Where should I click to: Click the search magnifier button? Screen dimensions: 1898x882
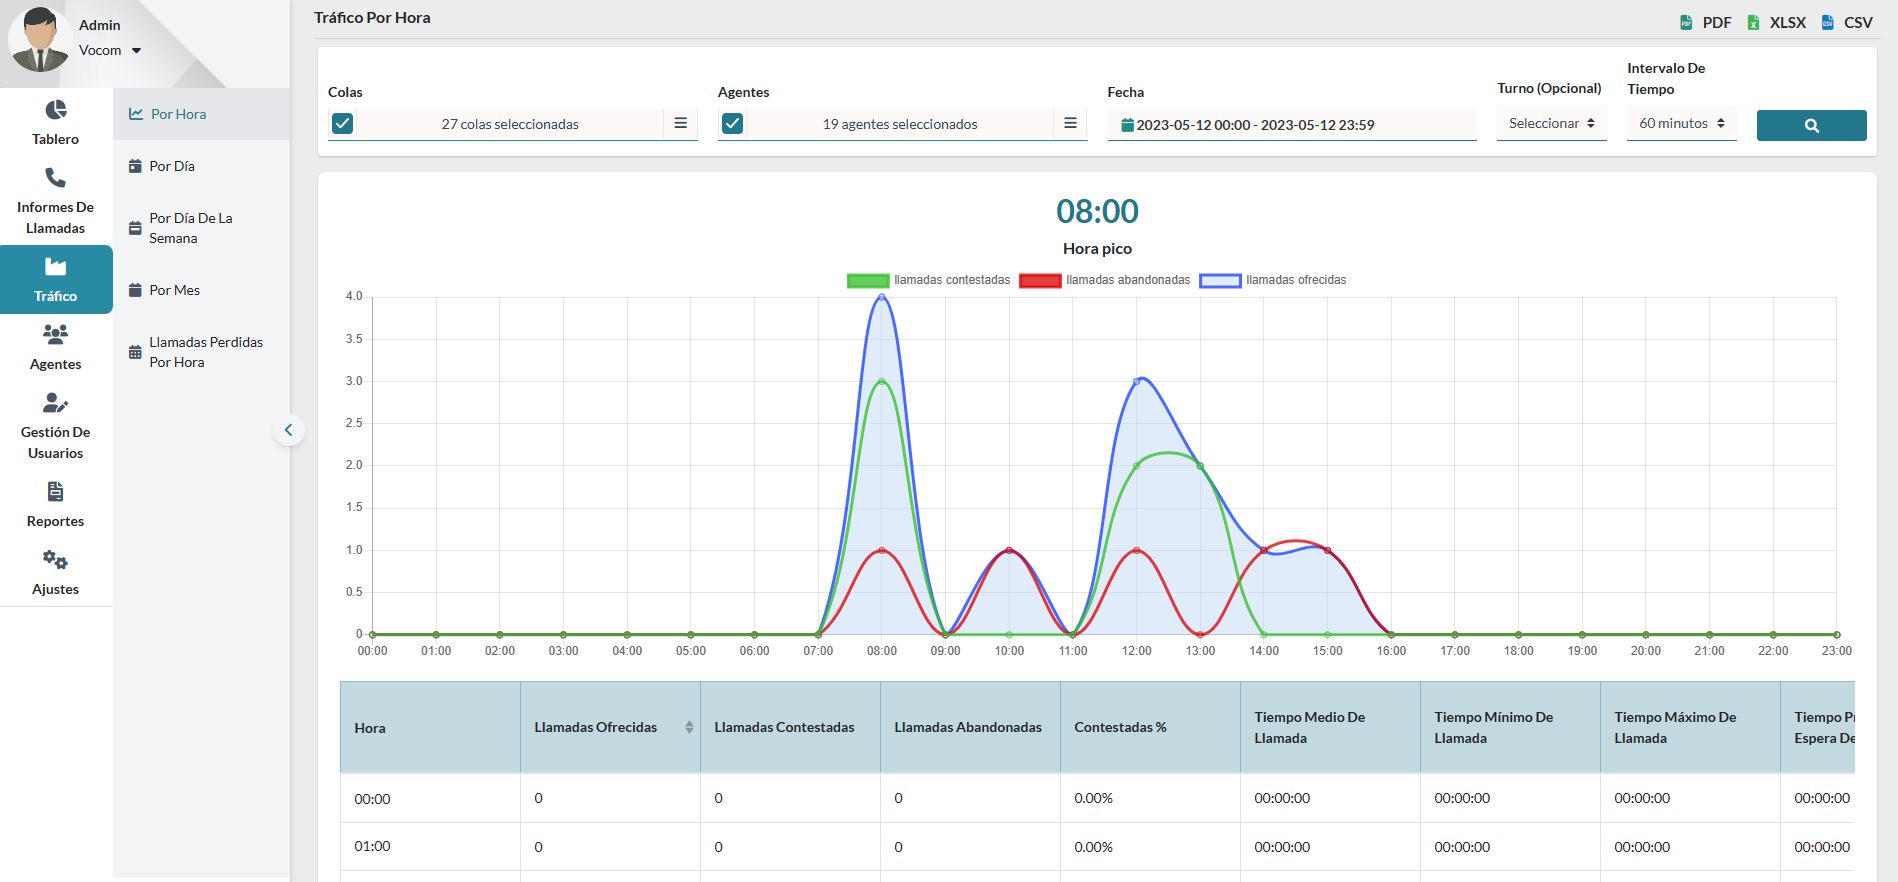1811,125
